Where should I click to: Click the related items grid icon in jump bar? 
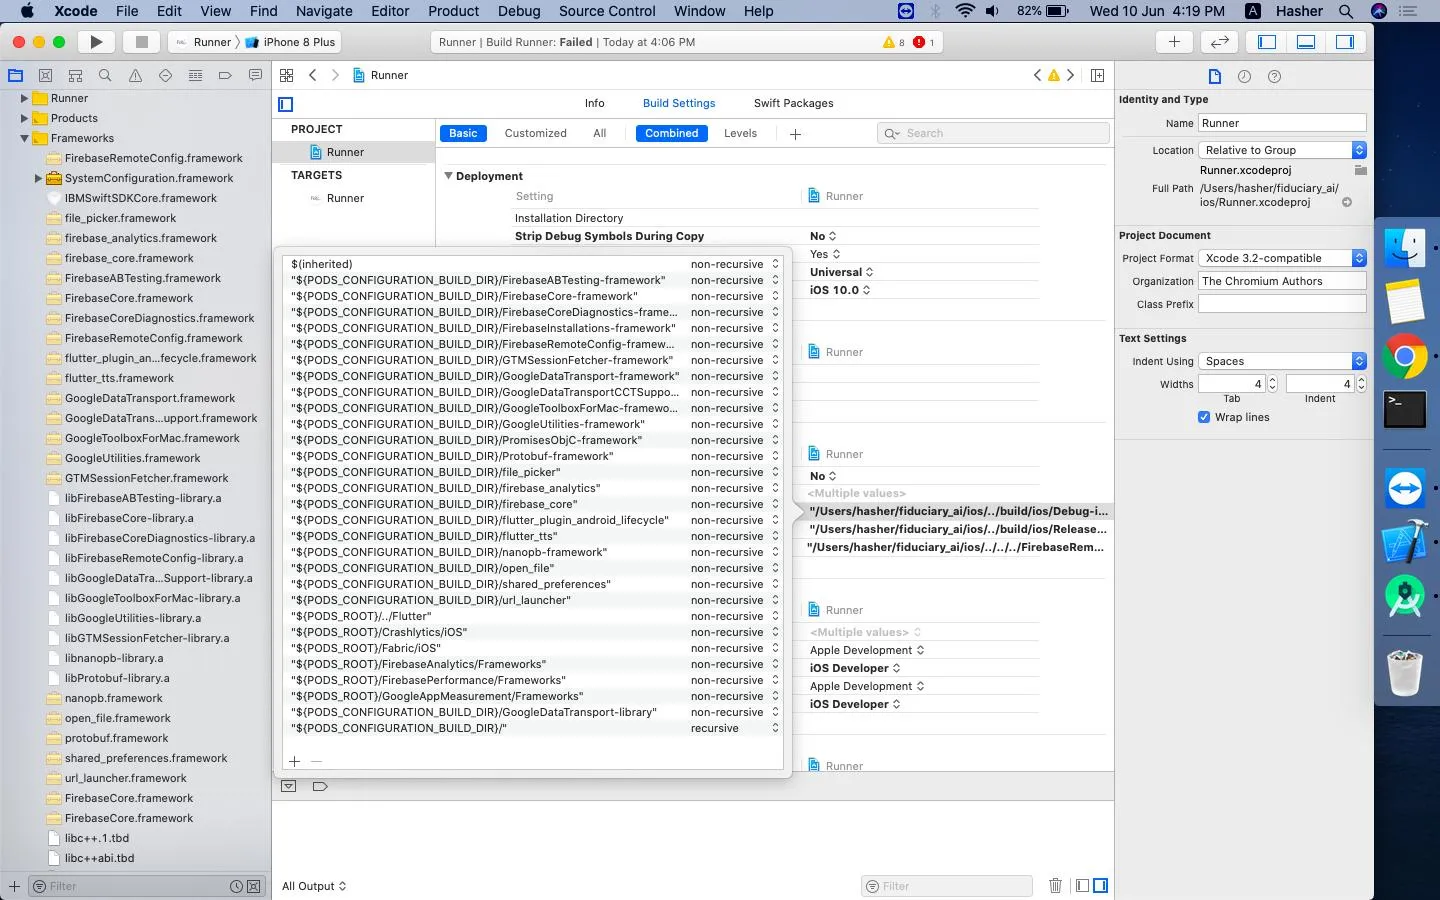(287, 75)
